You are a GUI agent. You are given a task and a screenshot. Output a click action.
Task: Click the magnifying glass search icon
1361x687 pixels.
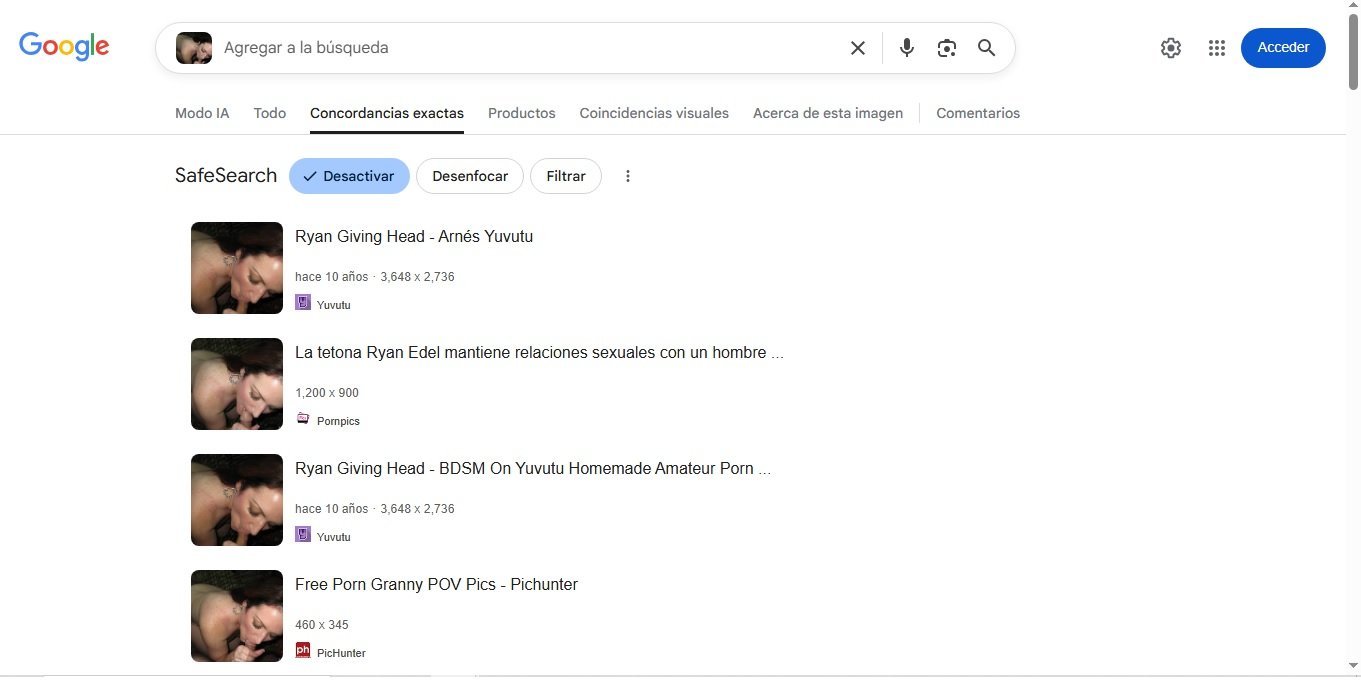point(986,48)
